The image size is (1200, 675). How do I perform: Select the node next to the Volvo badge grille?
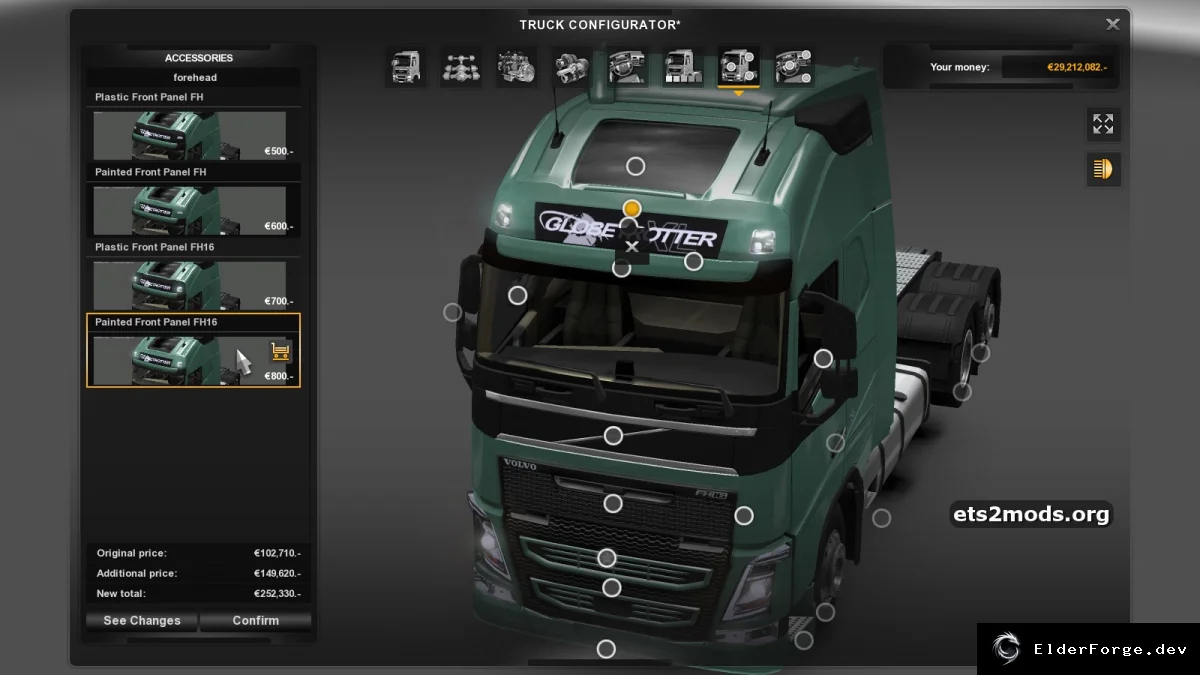pyautogui.click(x=613, y=503)
